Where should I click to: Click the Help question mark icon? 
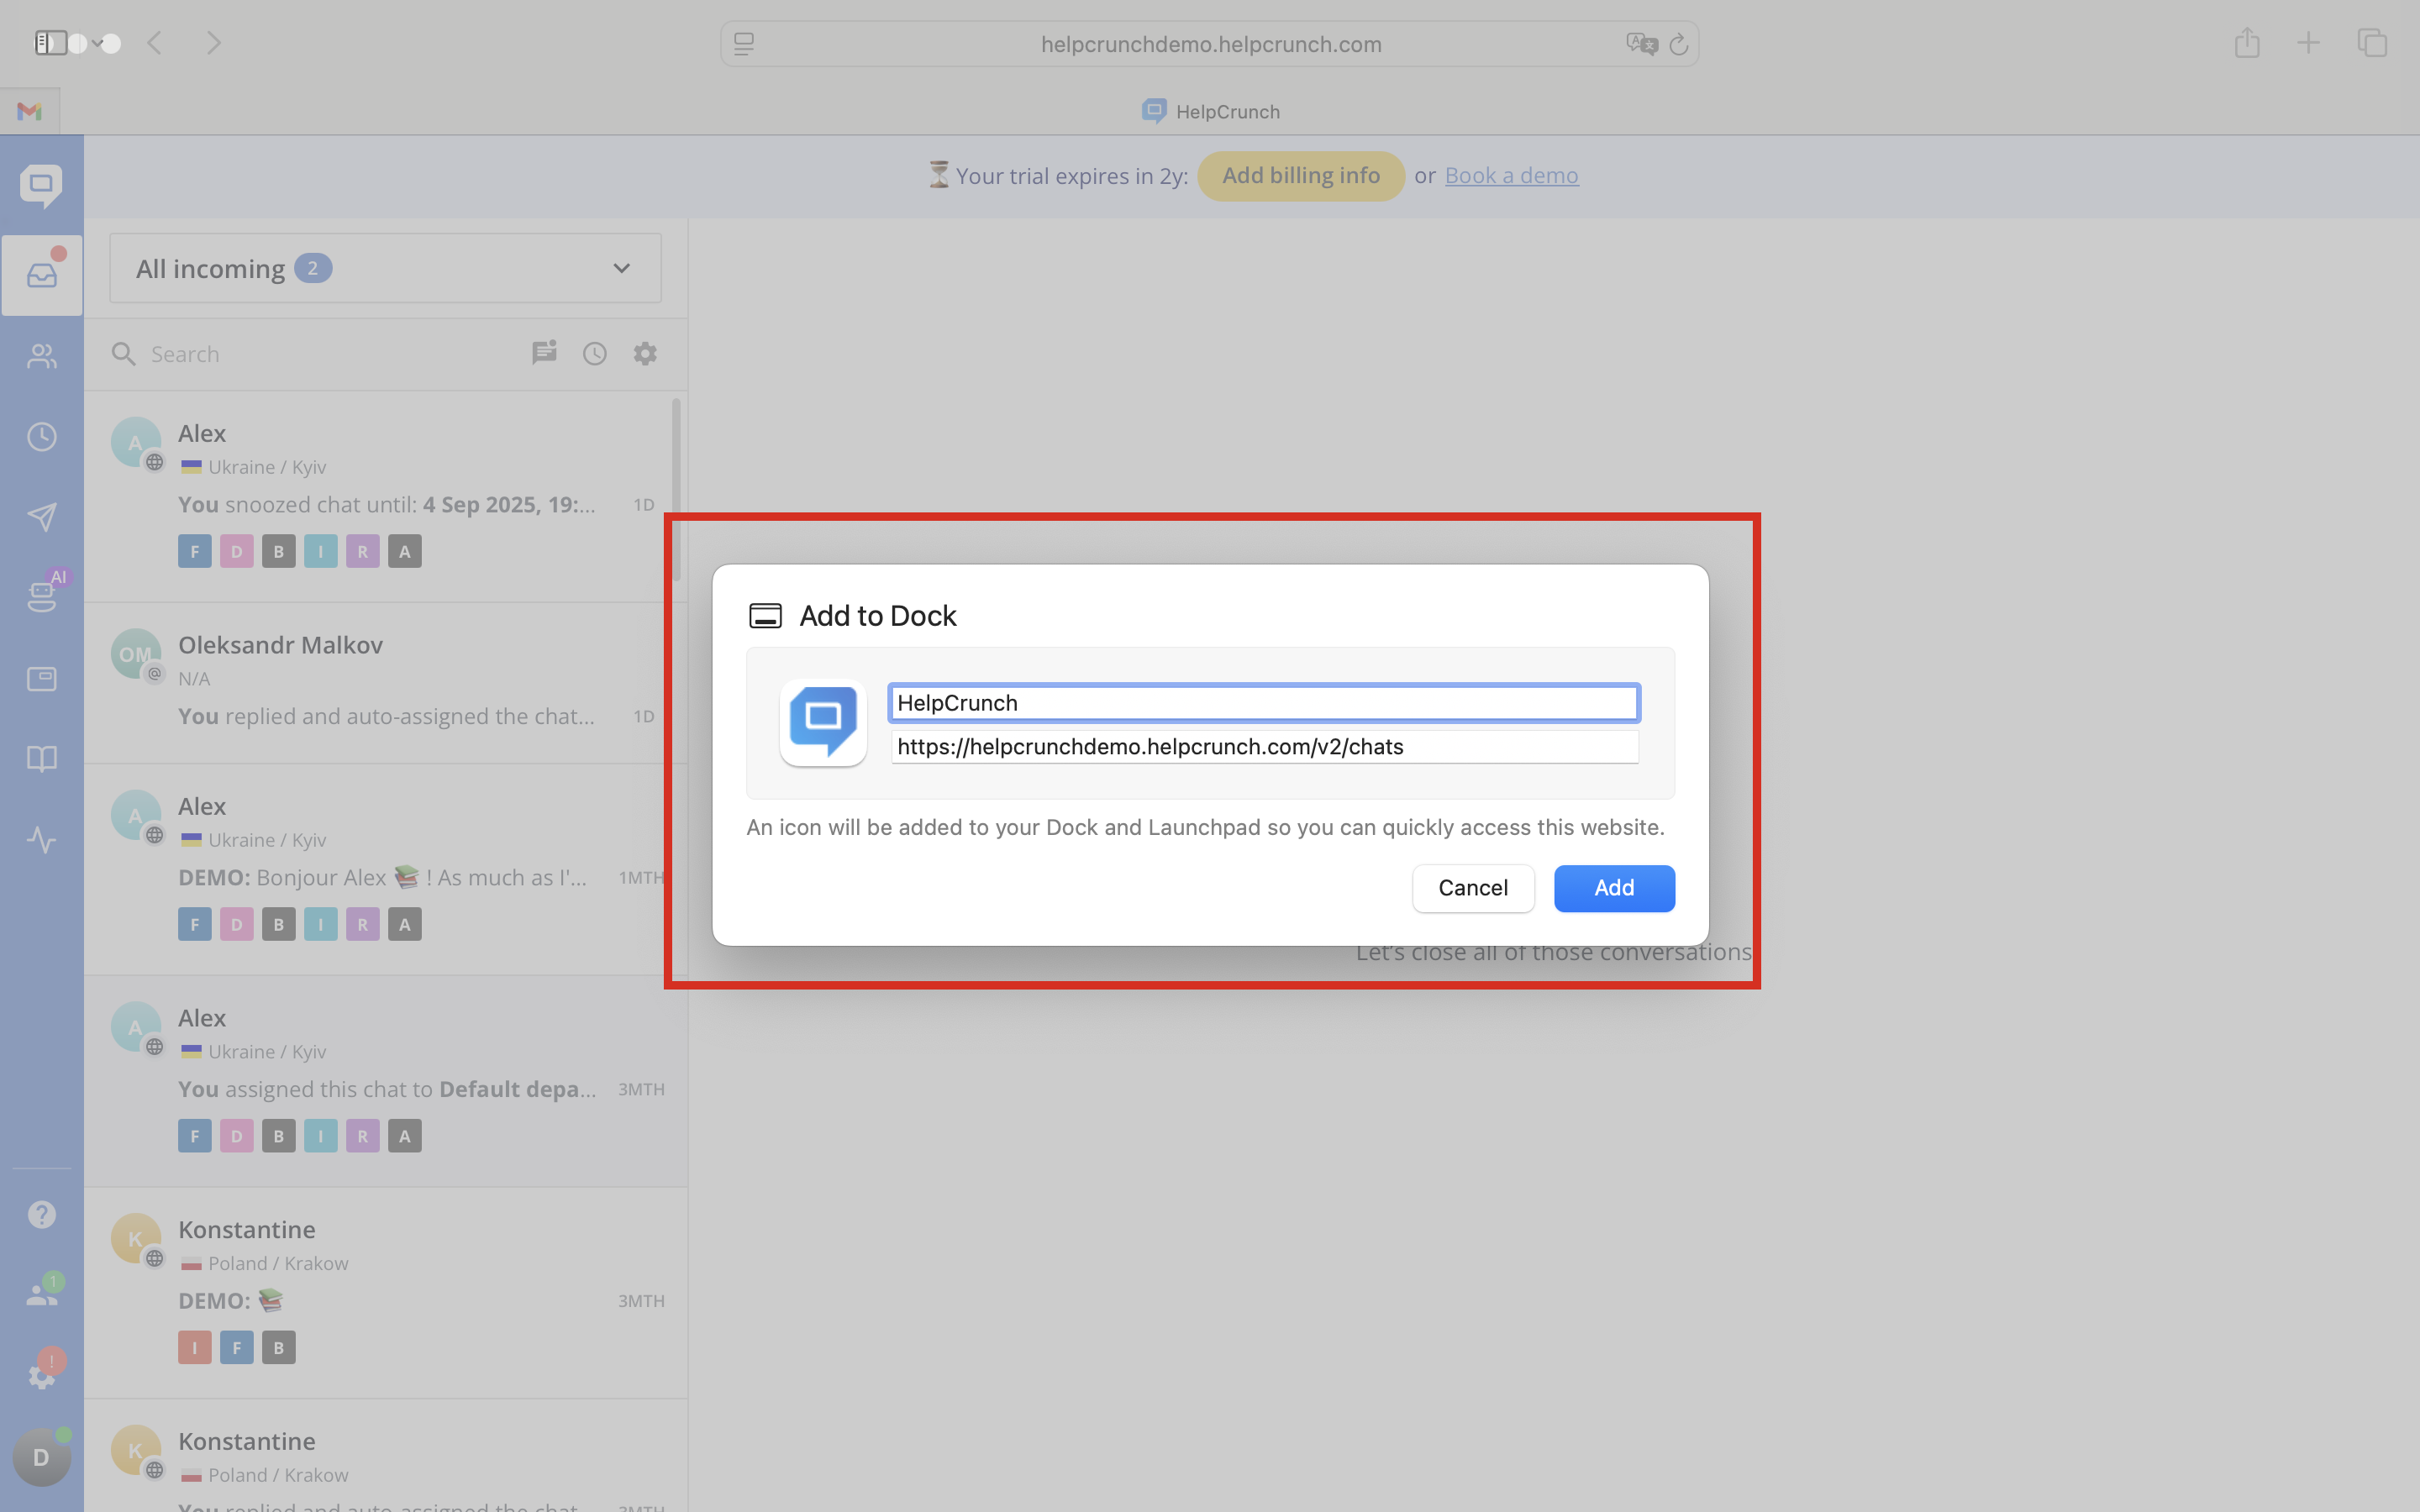coord(42,1214)
